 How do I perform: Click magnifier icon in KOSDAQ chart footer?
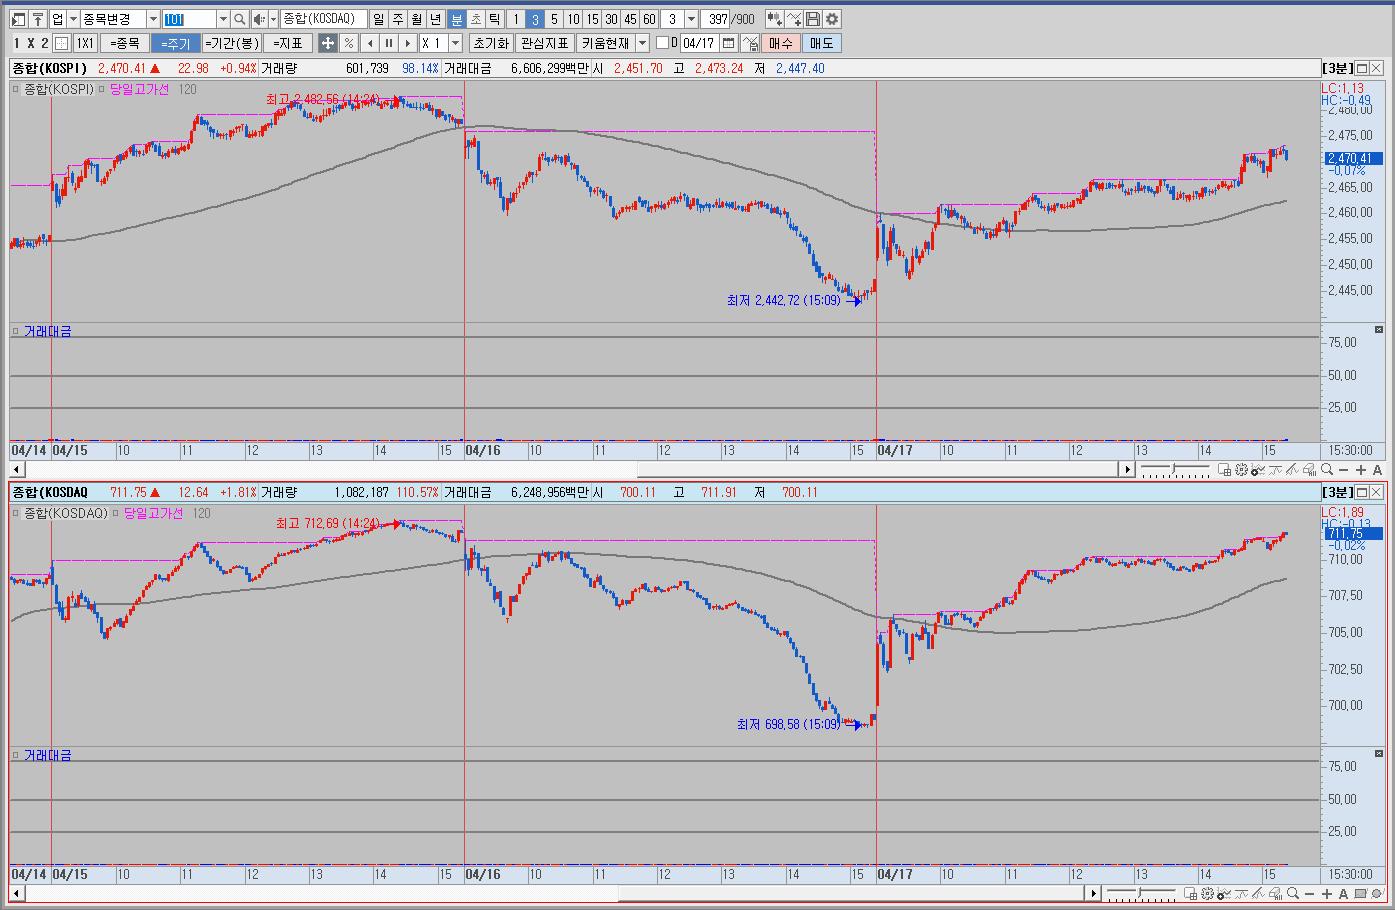[x=1293, y=894]
